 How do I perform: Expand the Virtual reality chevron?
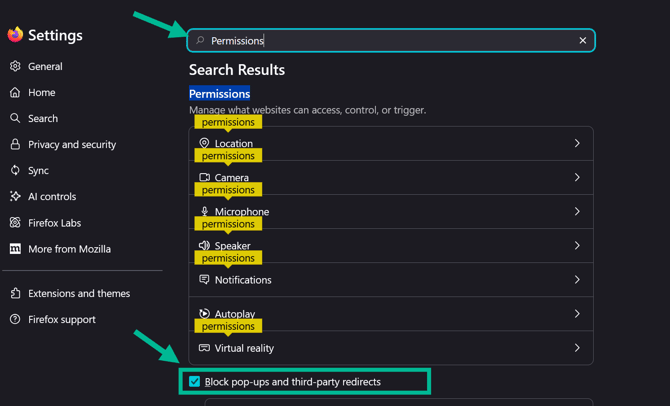(x=577, y=348)
